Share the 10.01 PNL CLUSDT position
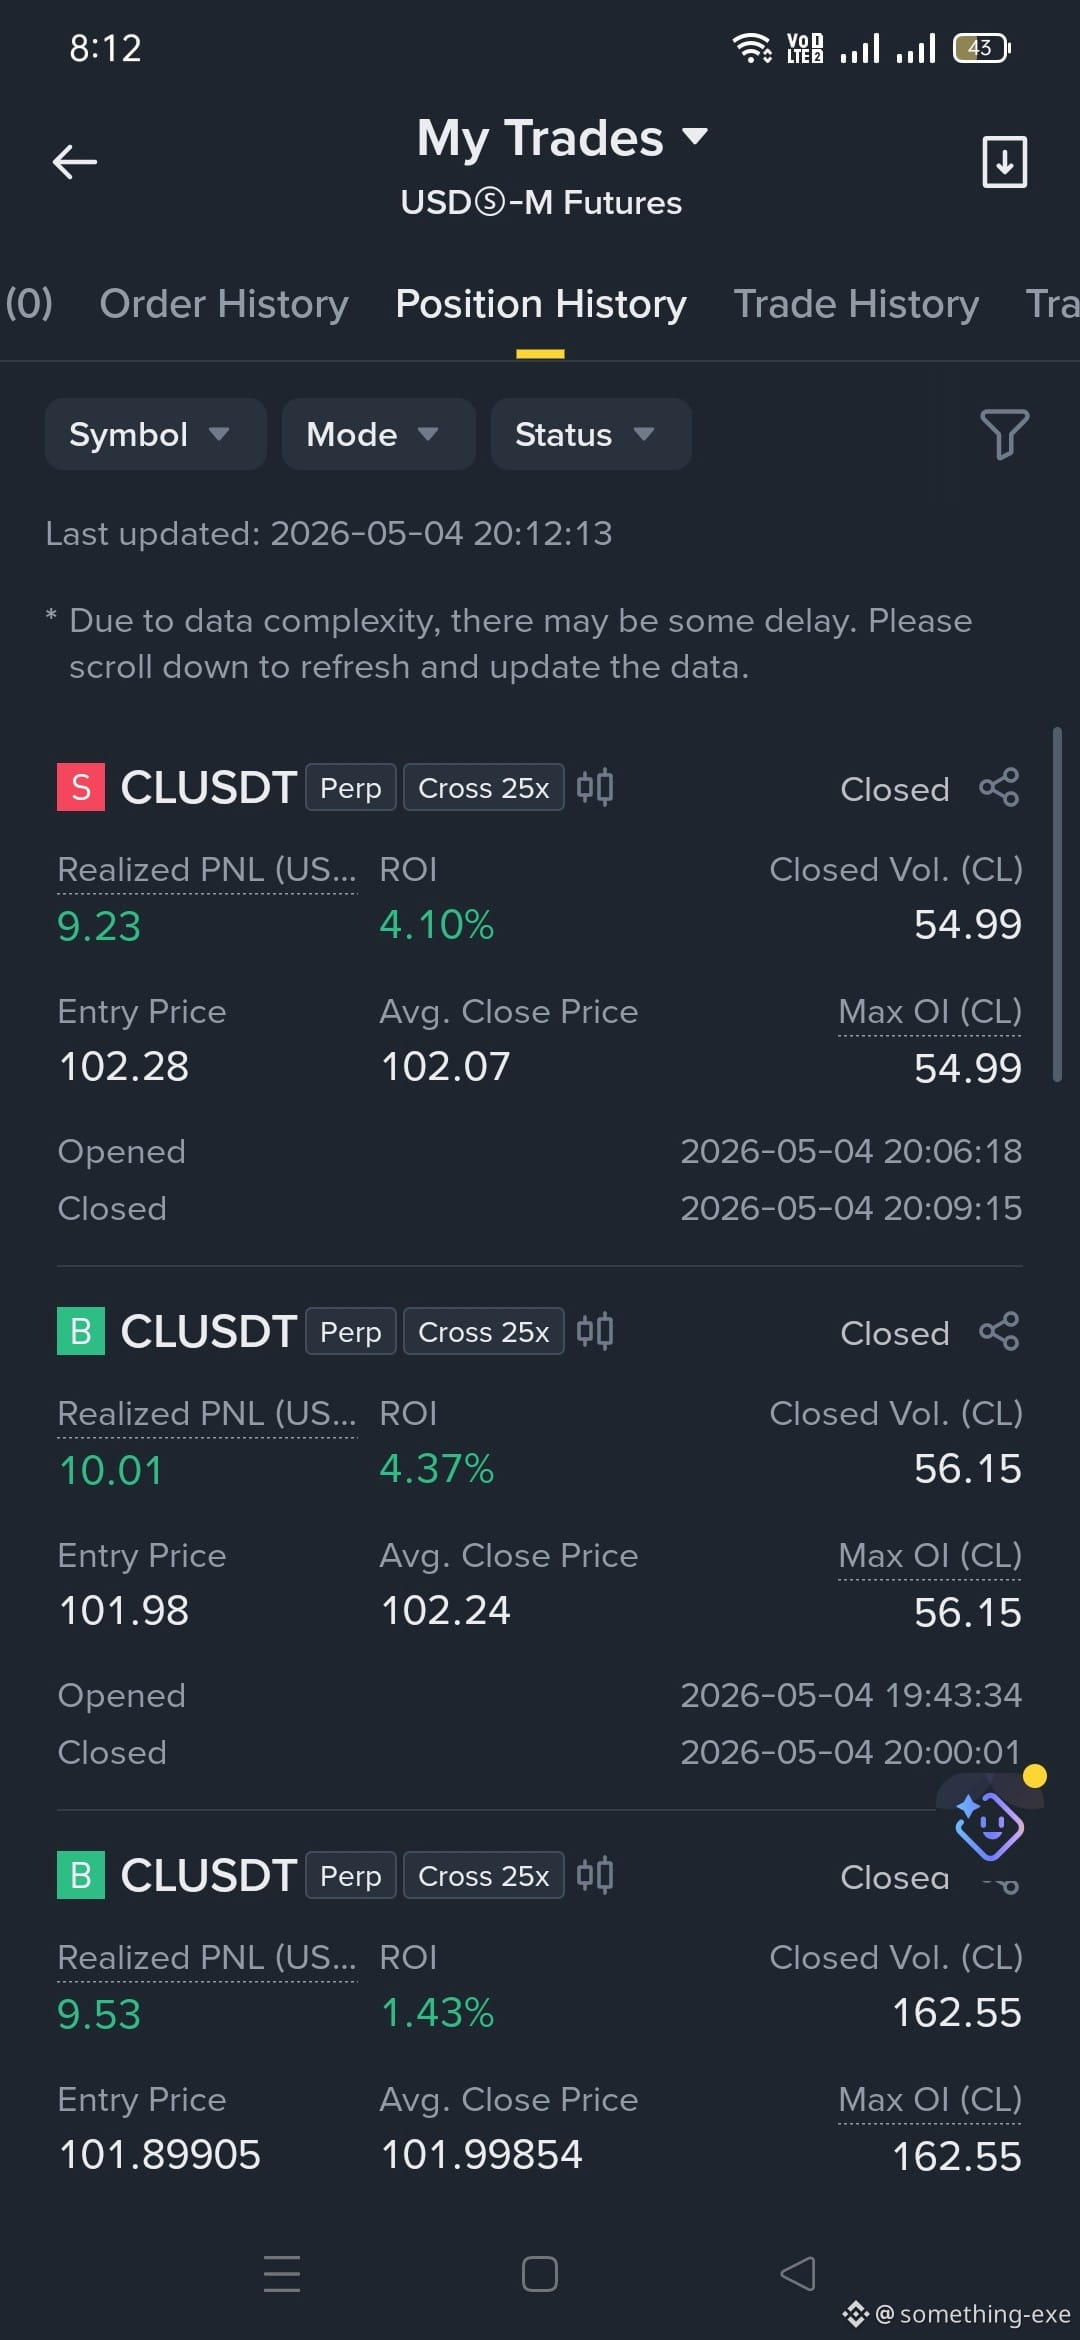 [999, 1332]
